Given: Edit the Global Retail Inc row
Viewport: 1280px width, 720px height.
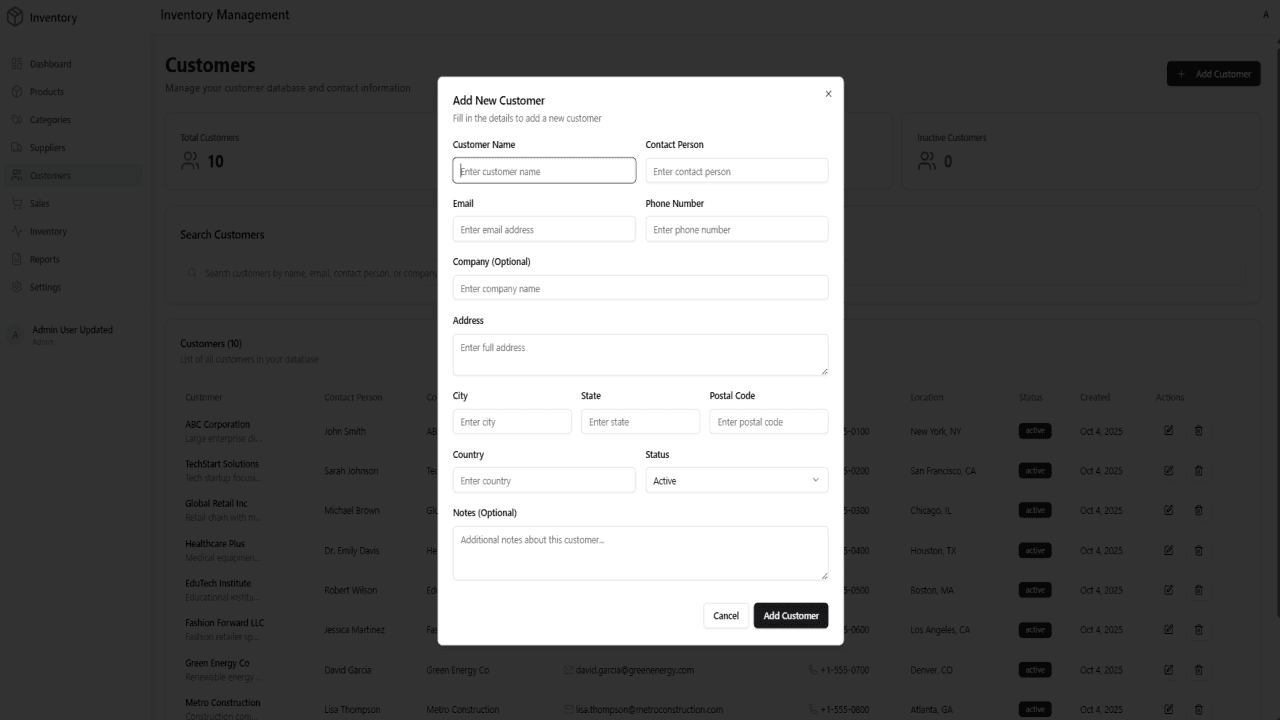Looking at the screenshot, I should point(1168,510).
